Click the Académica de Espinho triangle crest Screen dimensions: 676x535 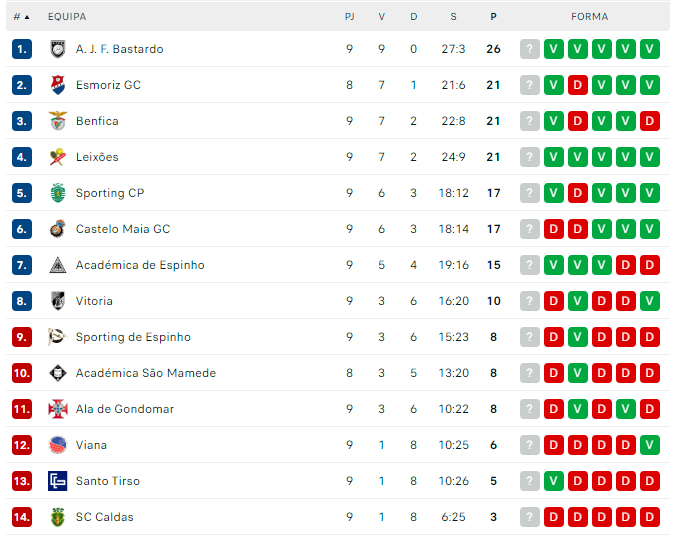(58, 265)
